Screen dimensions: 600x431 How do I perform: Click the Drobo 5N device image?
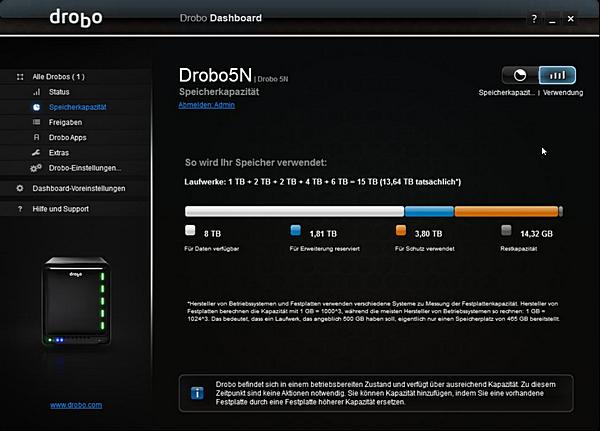tap(76, 301)
